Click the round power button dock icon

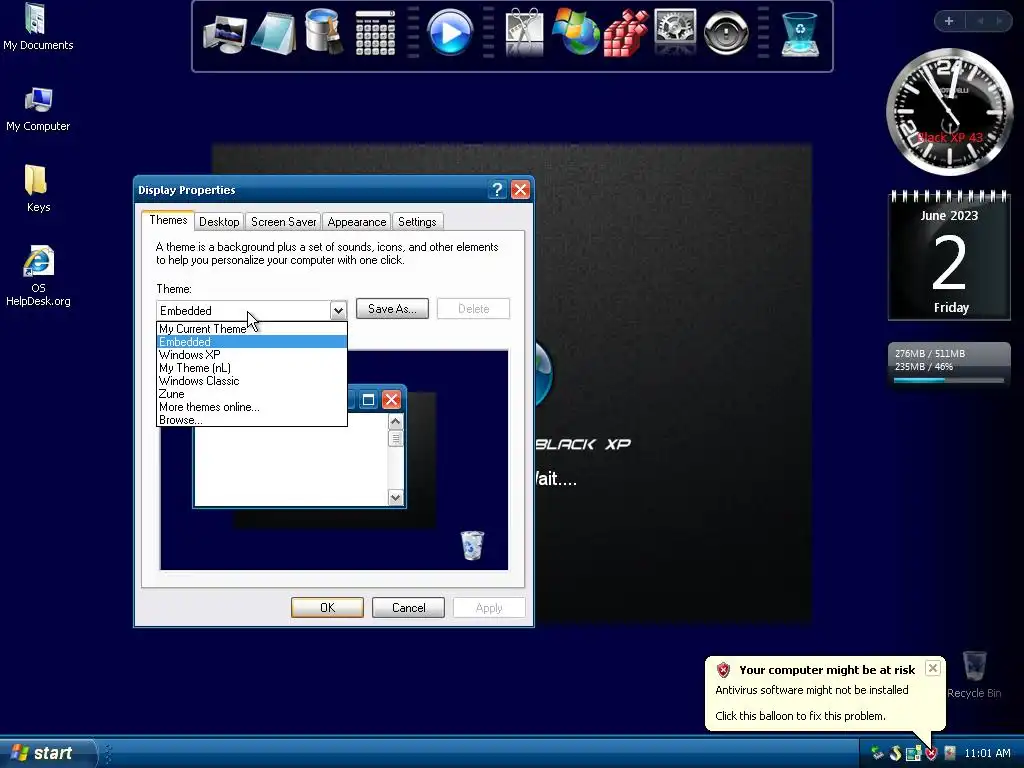tap(725, 32)
